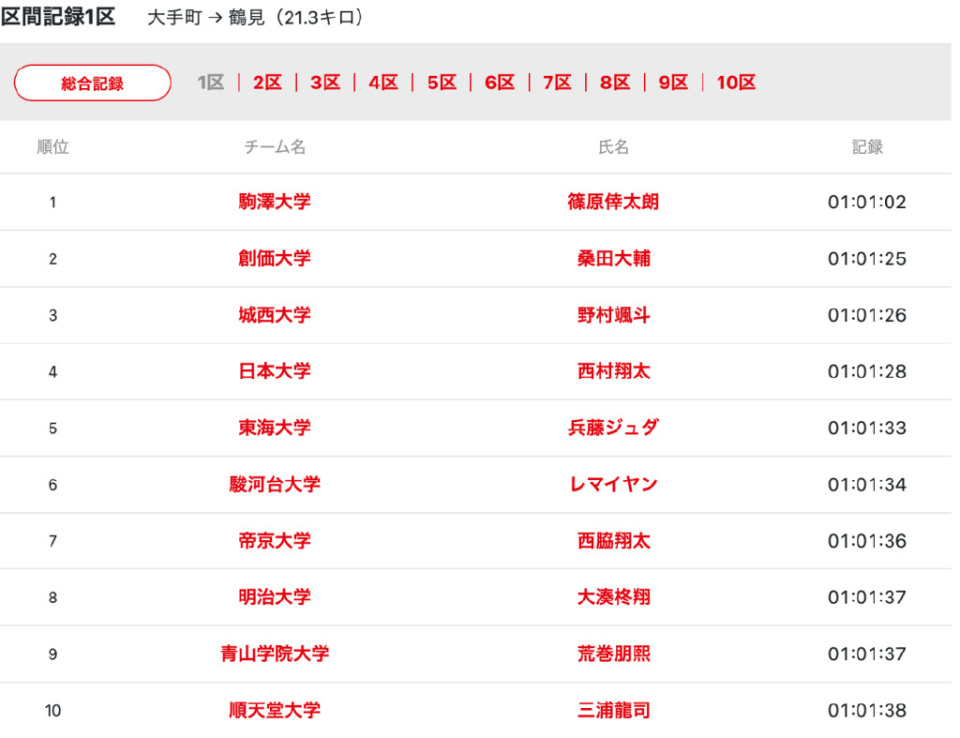The image size is (960, 738).
Task: Open the 駒澤大学 team link
Action: coord(275,202)
